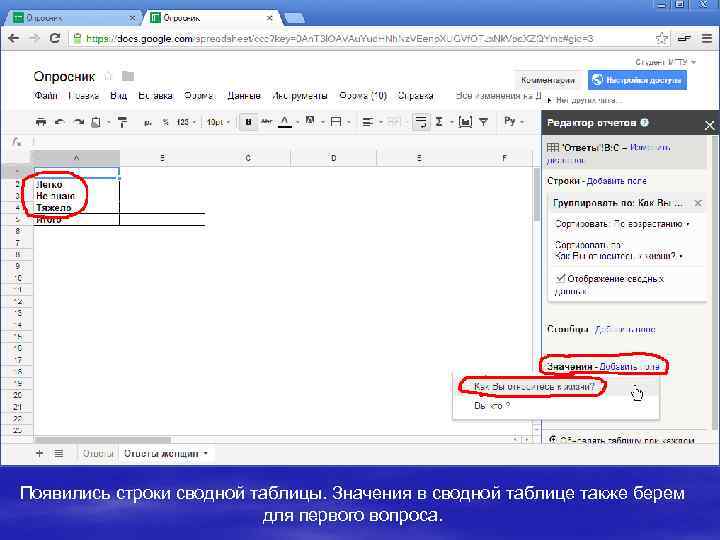Viewport: 720px width, 540px height.
Task: Select cell containing Тяжело
Action: pos(77,208)
